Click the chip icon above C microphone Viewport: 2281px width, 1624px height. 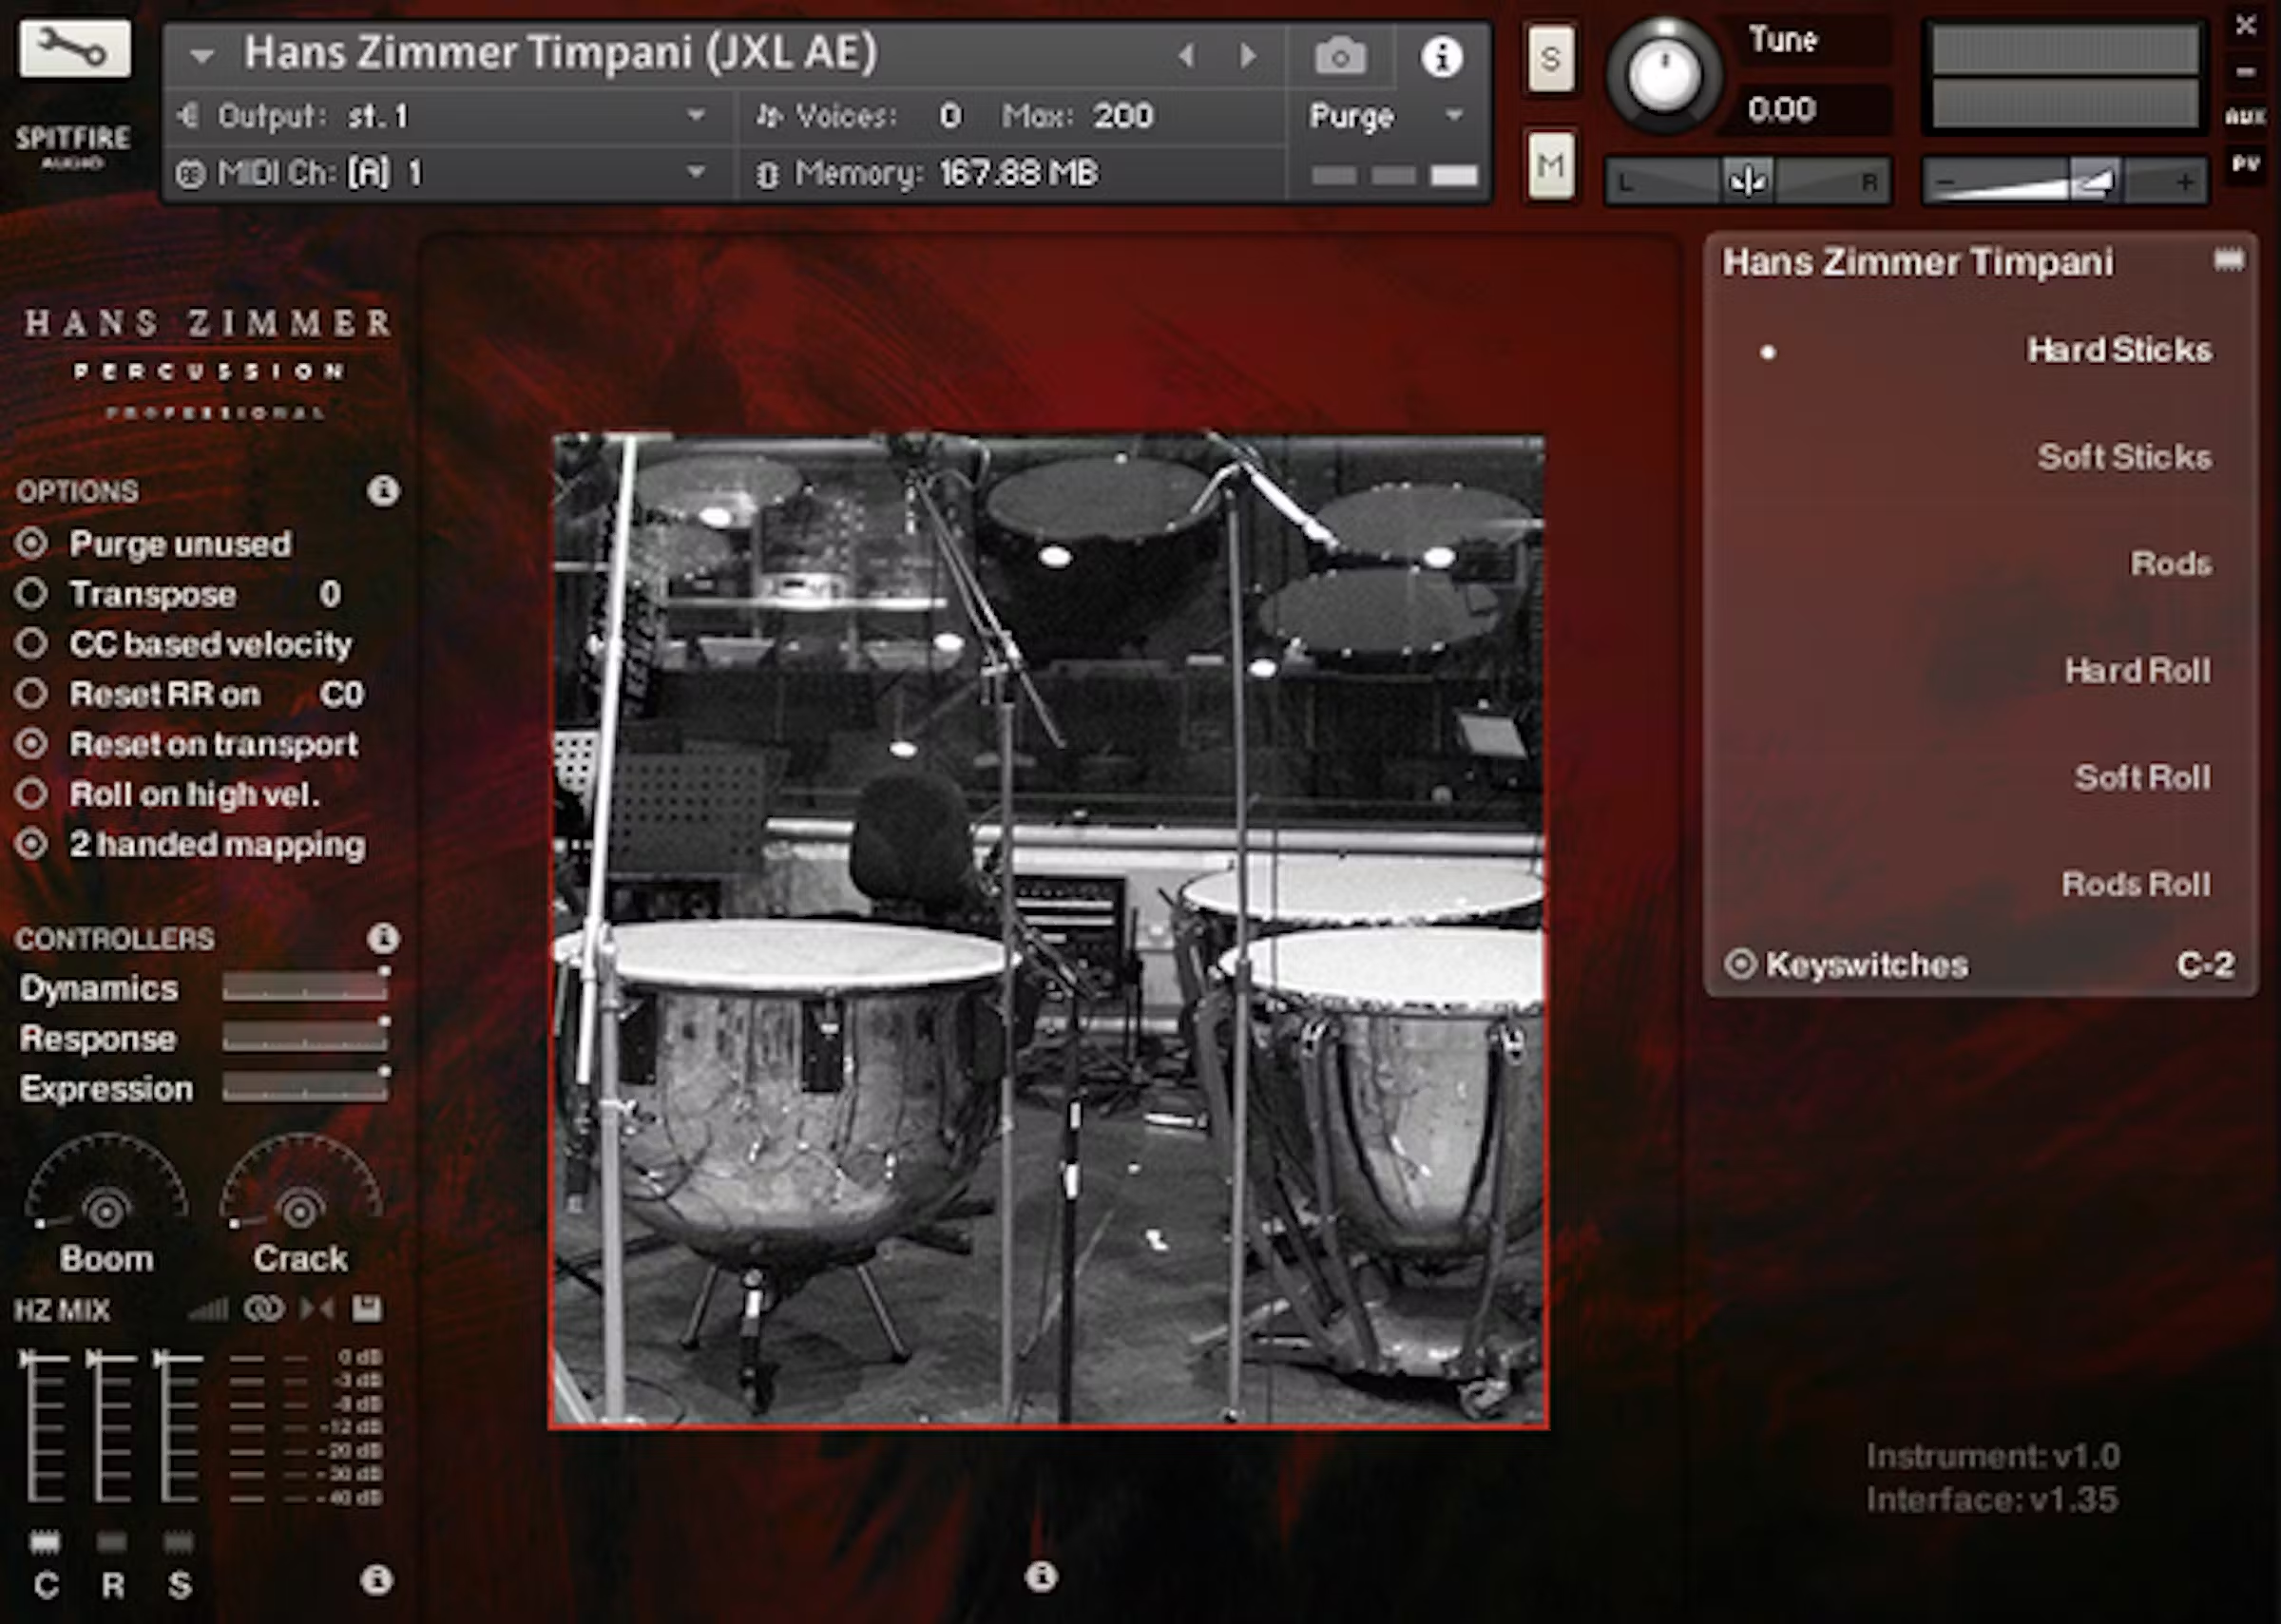coord(45,1541)
